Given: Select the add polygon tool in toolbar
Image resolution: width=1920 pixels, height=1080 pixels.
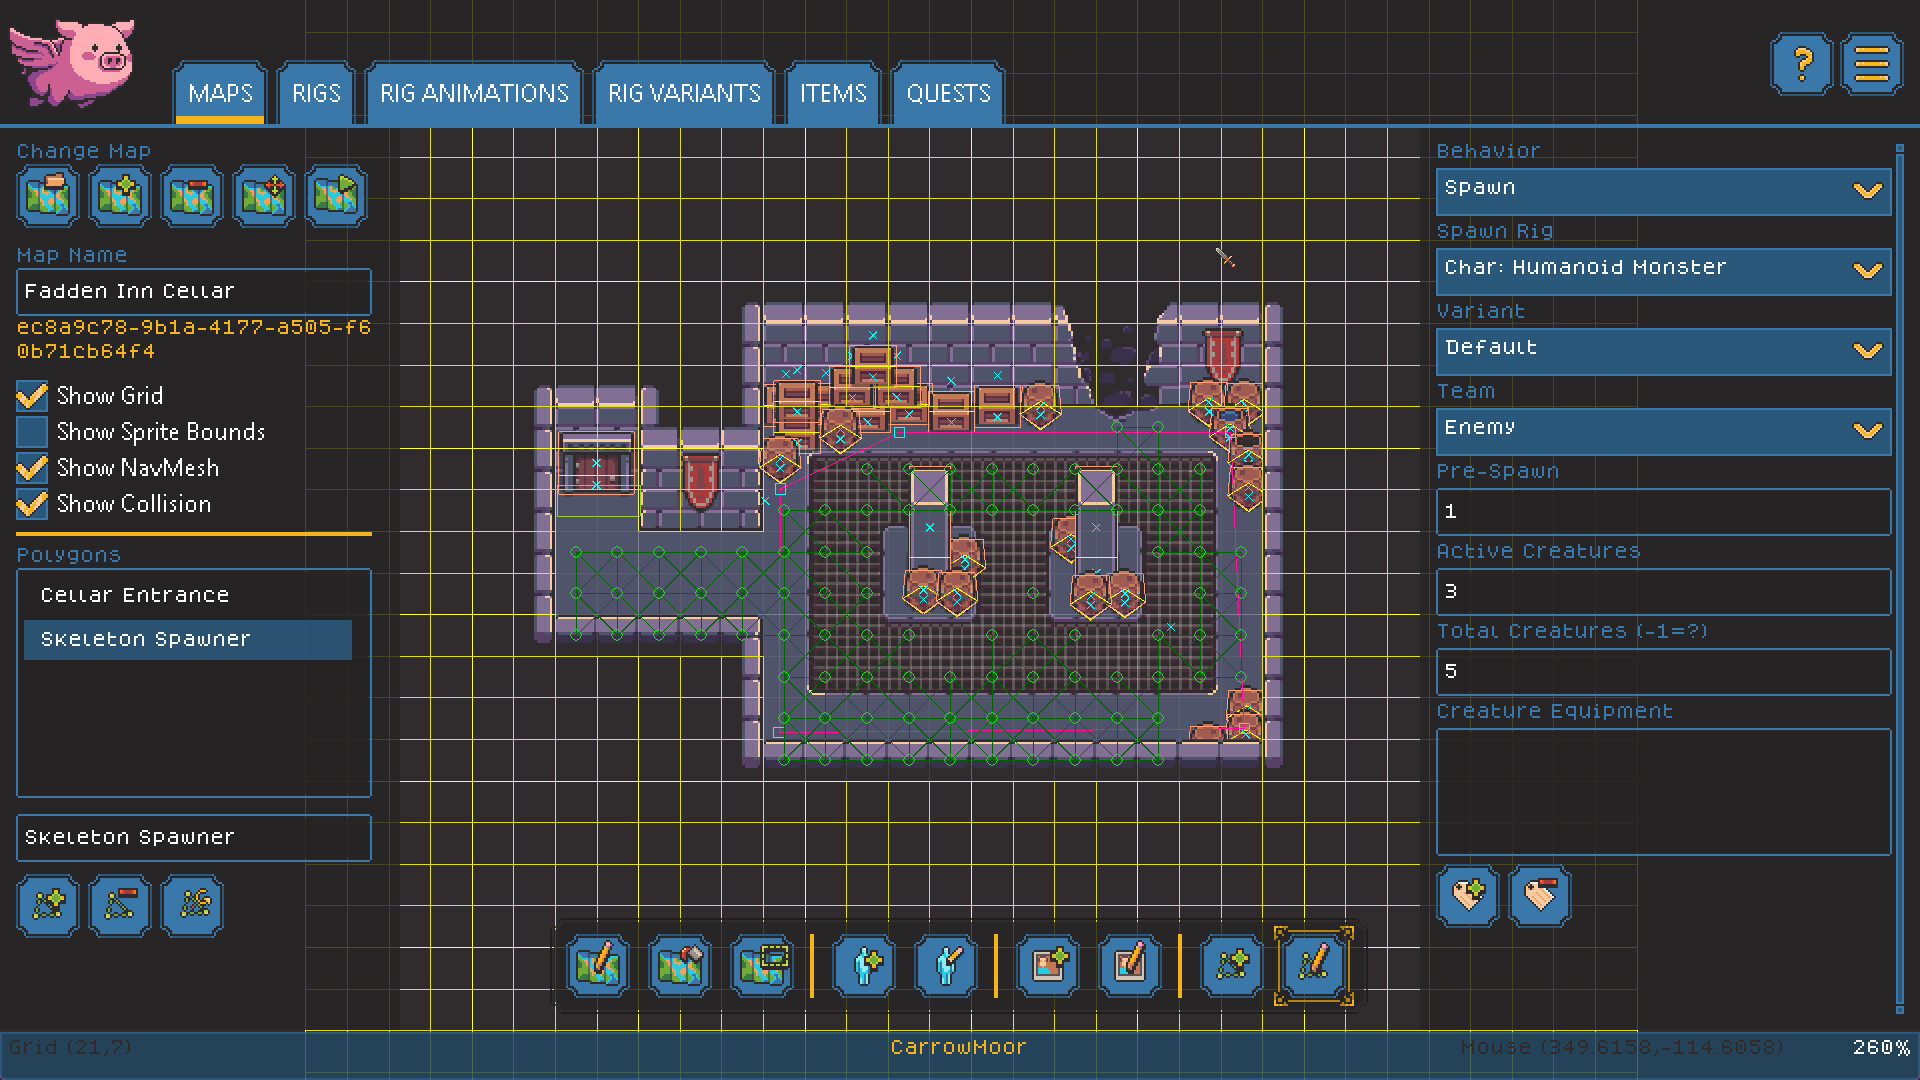Looking at the screenshot, I should [1232, 966].
